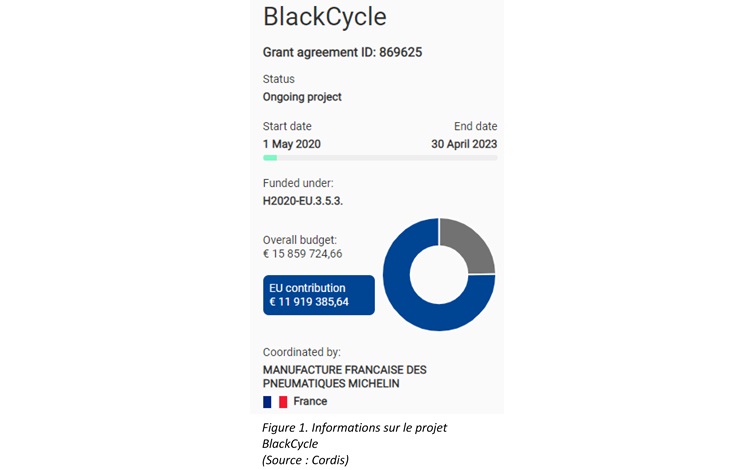Click the end date 30 April 2023
Screen dimensions: 750x470
point(464,144)
